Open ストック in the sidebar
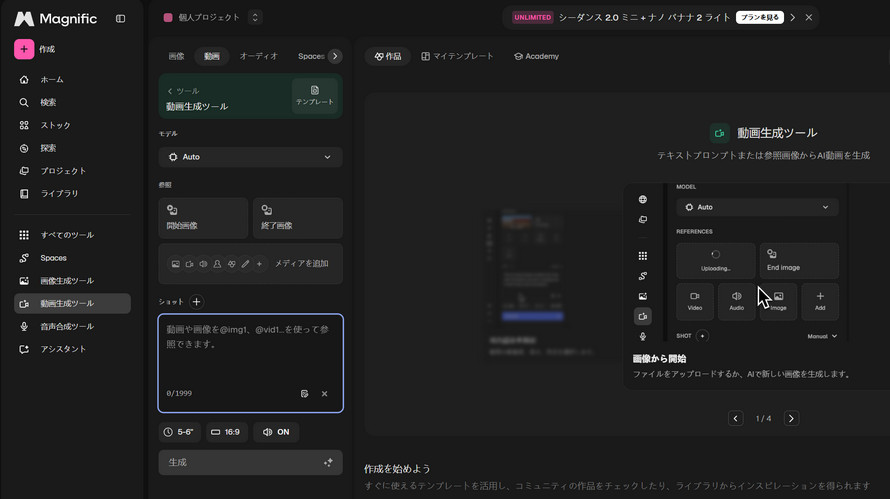Screen dimensions: 890x499 click(72, 125)
